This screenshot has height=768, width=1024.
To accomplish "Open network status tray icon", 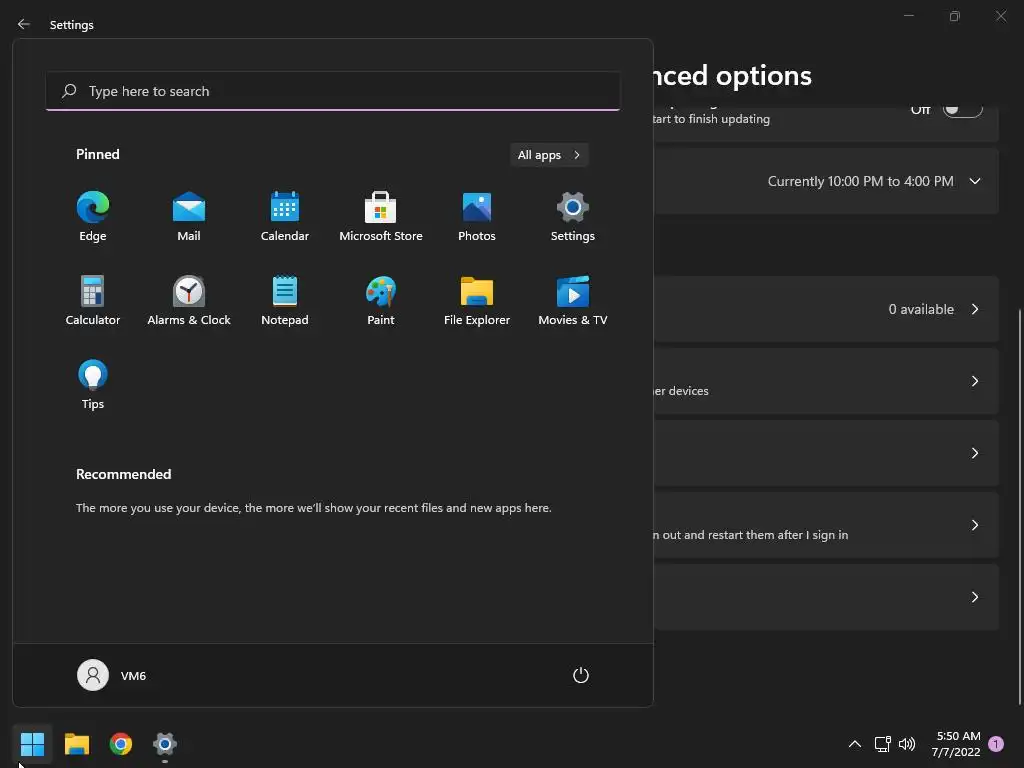I will pos(883,744).
